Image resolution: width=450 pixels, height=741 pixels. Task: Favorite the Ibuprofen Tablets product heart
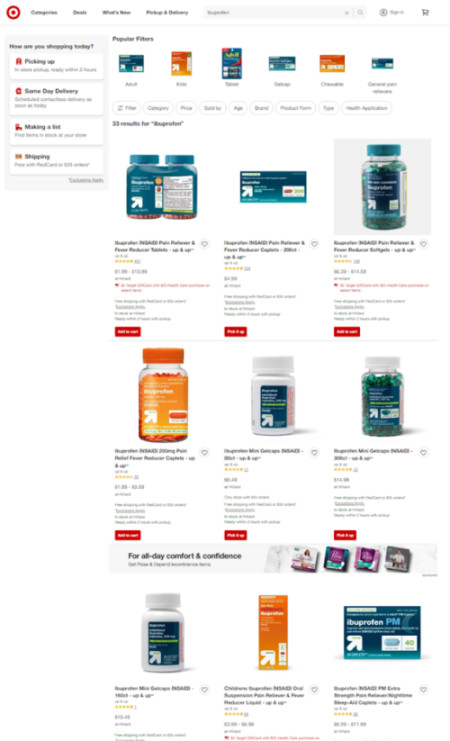point(205,244)
